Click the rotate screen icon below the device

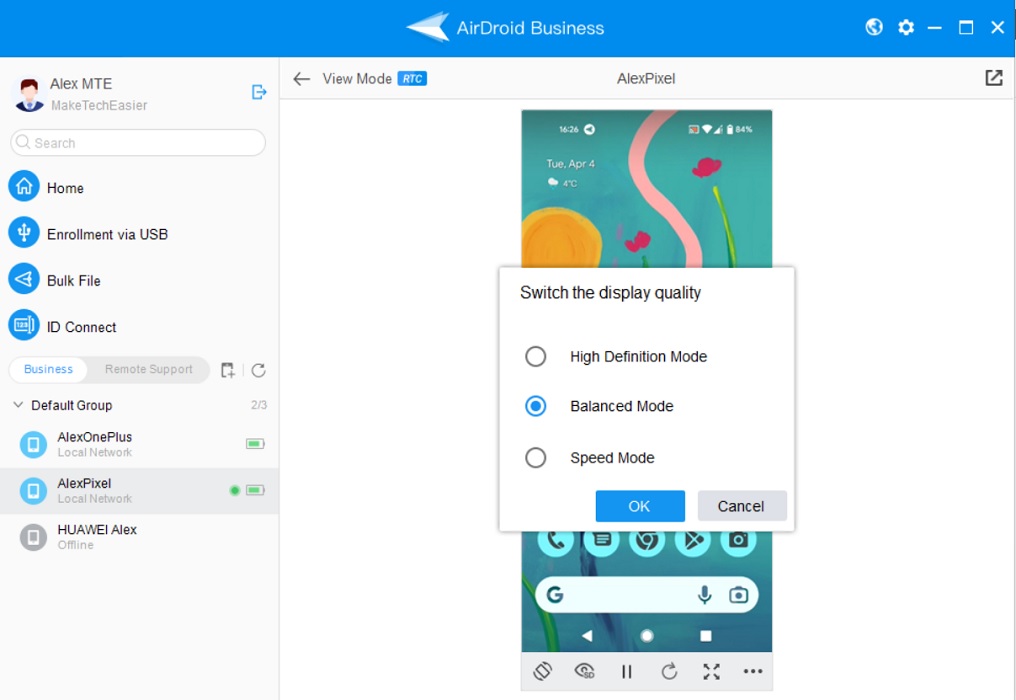[x=543, y=671]
